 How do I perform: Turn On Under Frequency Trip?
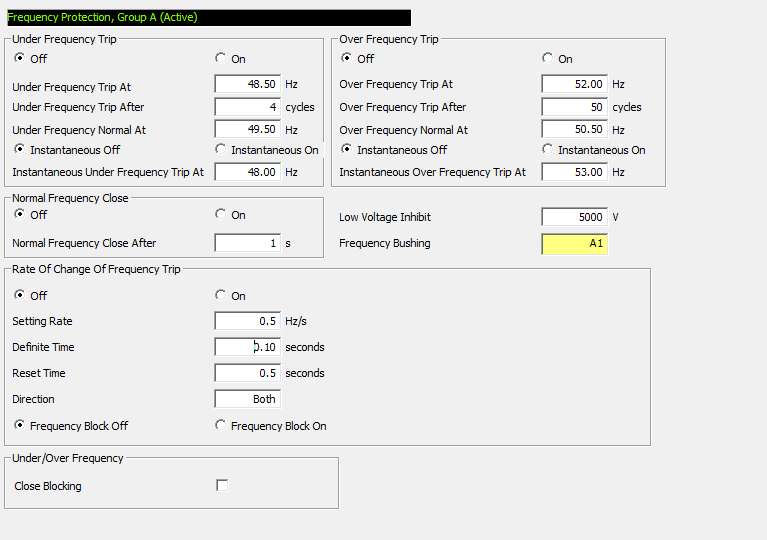pos(221,59)
